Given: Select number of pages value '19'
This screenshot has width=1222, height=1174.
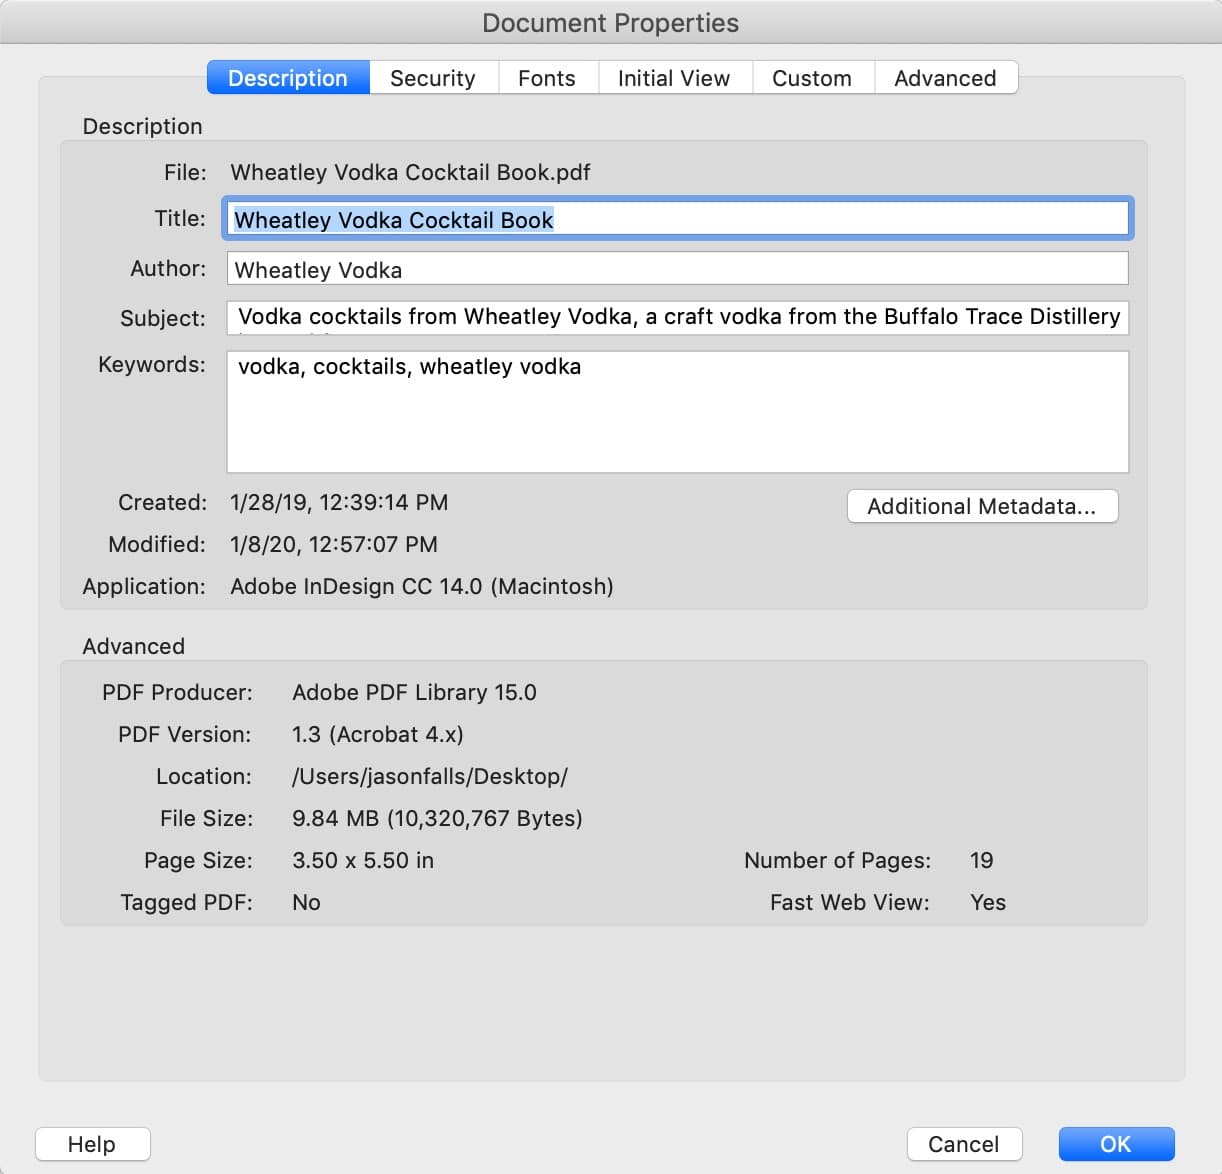Looking at the screenshot, I should click(982, 860).
